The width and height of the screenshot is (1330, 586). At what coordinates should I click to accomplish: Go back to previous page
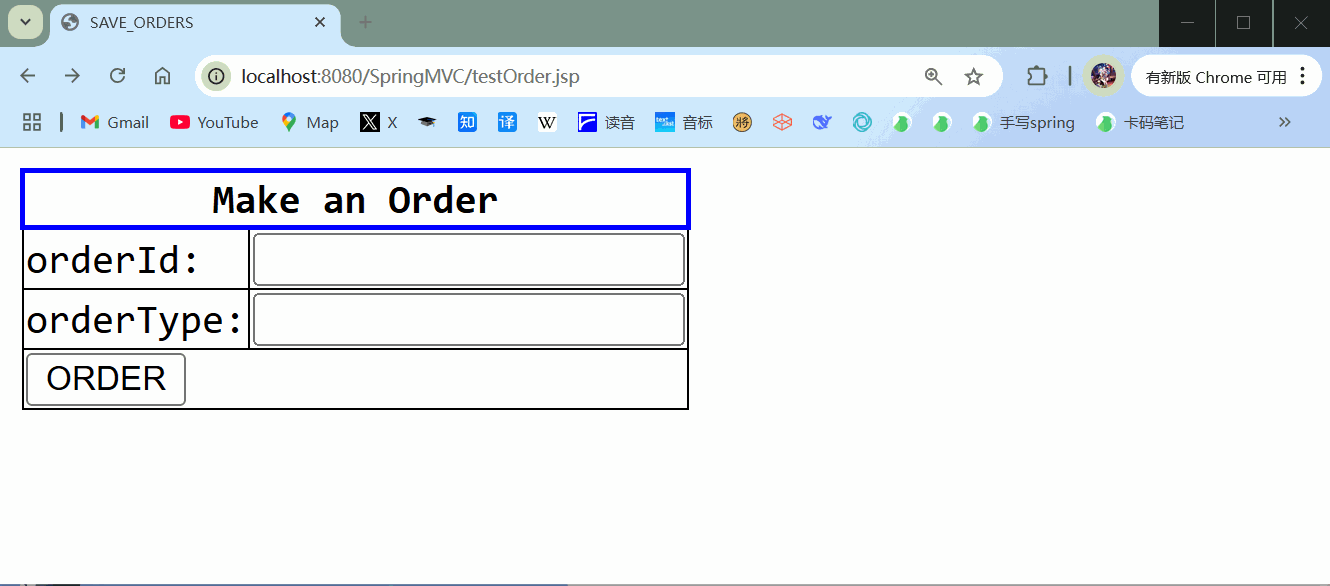(28, 76)
